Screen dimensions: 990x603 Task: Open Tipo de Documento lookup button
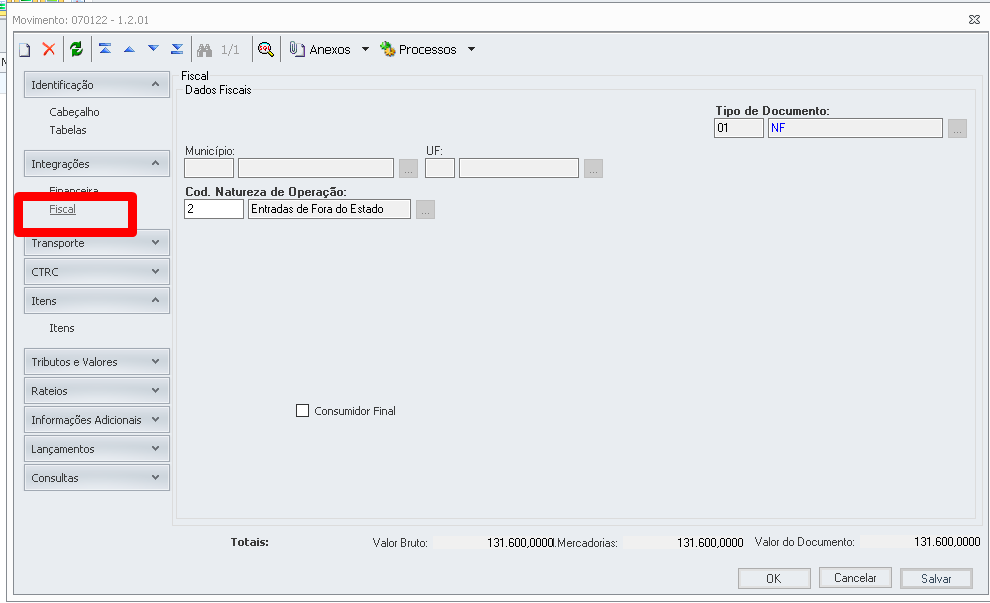[957, 128]
